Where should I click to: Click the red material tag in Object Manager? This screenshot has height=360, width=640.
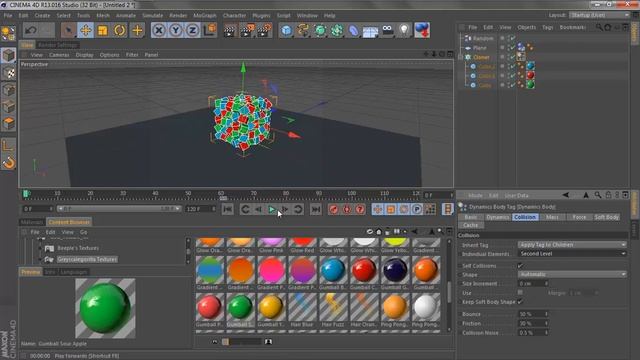tap(530, 76)
